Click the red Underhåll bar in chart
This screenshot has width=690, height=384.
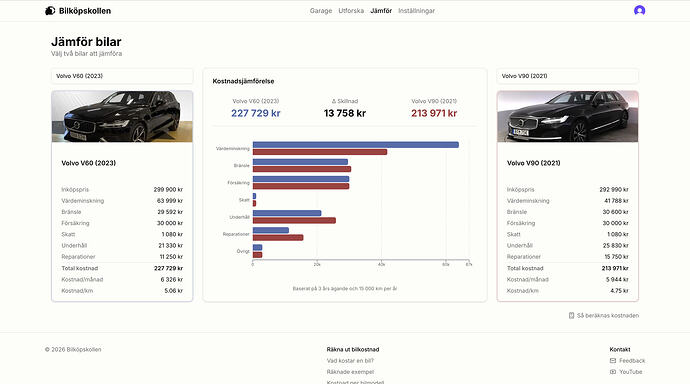pyautogui.click(x=294, y=220)
